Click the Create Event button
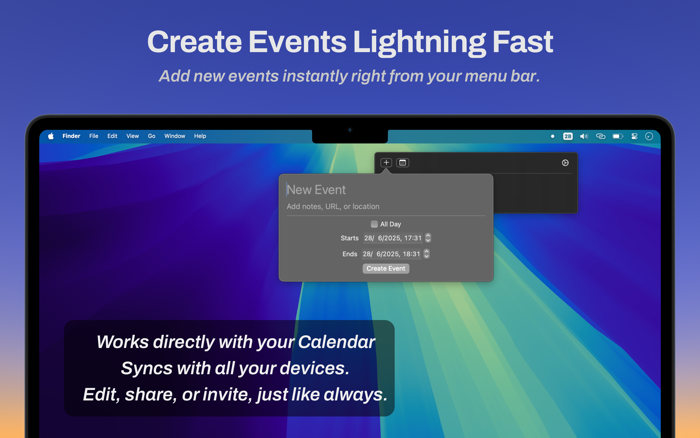The width and height of the screenshot is (700, 438). pyautogui.click(x=386, y=268)
